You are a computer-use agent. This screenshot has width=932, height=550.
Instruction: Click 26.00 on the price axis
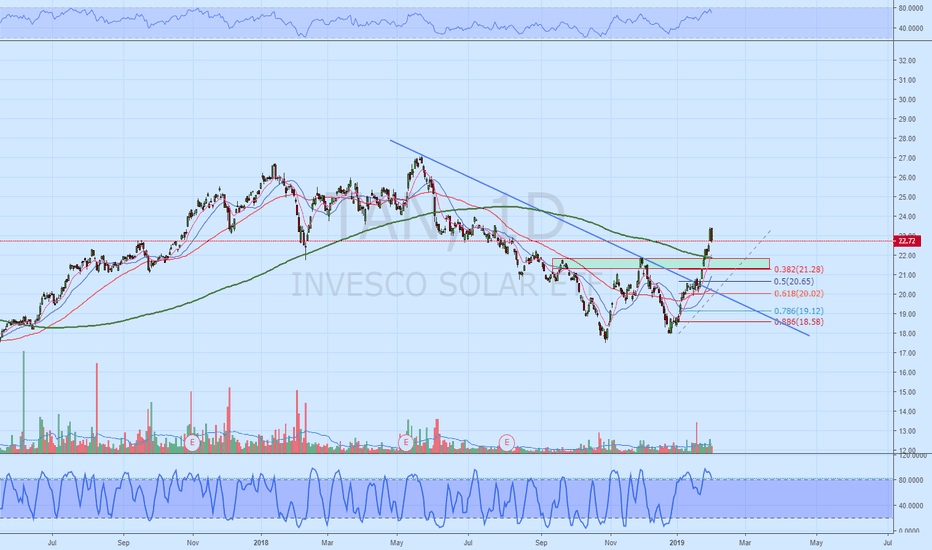(x=907, y=178)
